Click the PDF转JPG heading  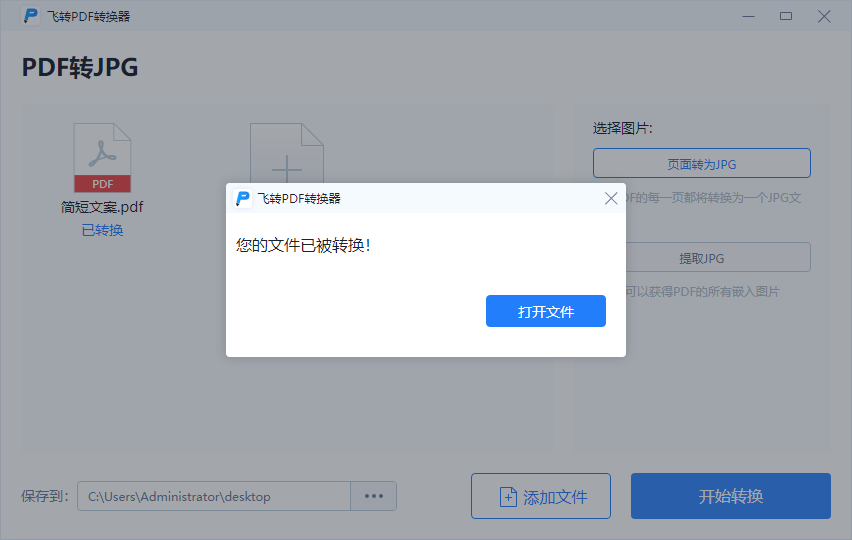(x=80, y=67)
